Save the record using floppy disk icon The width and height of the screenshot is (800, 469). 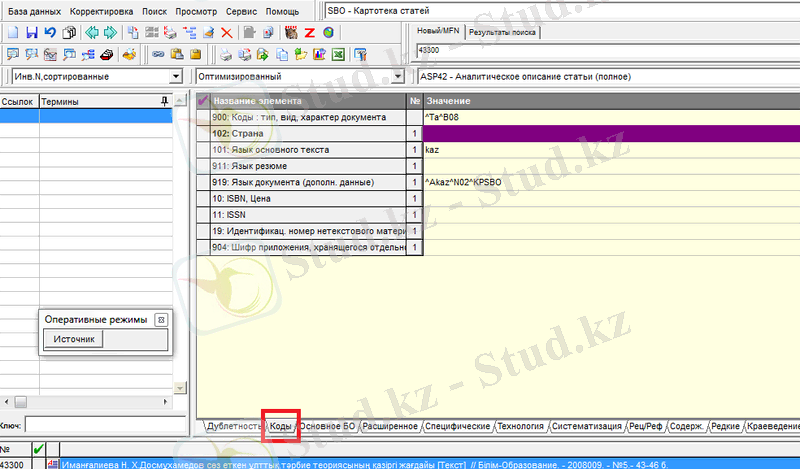point(32,33)
